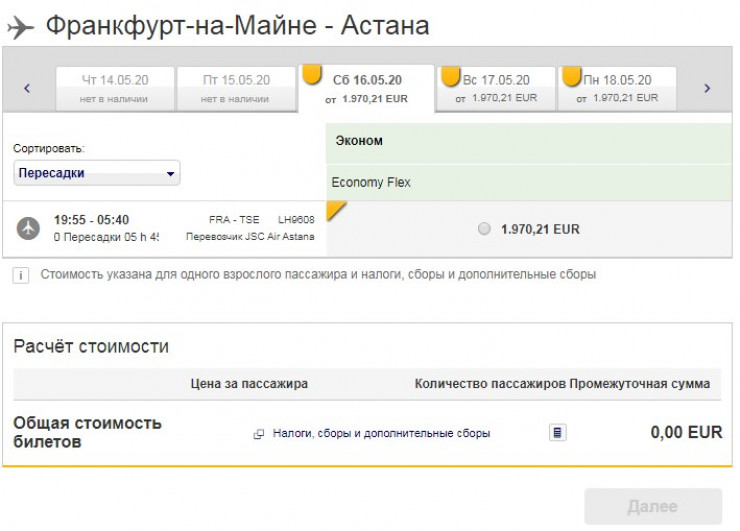
Task: Select the 1.970,21 EUR Economy Flex fare
Action: [x=485, y=229]
